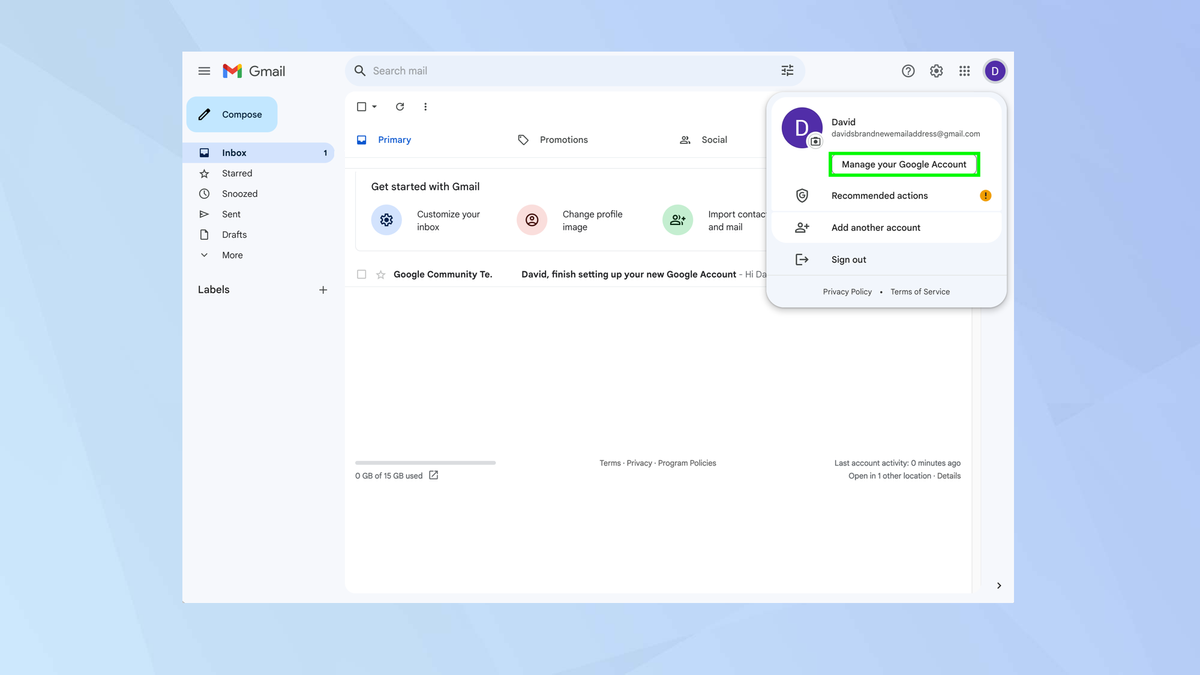Image resolution: width=1200 pixels, height=675 pixels.
Task: Click inside the Search mail field
Action: tap(500, 70)
